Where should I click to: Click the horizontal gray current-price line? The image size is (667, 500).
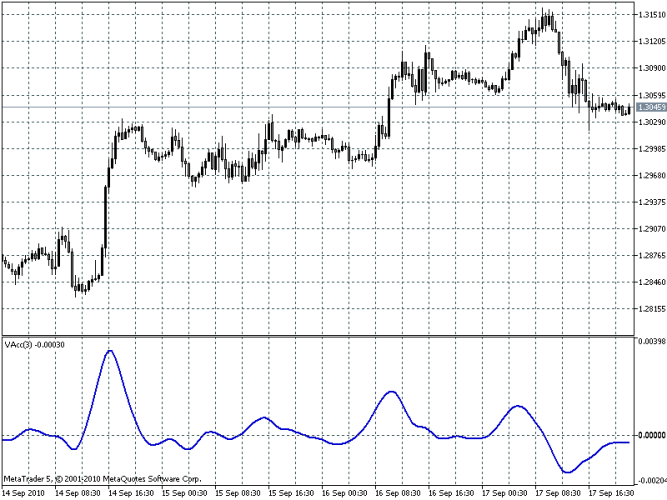pyautogui.click(x=318, y=107)
